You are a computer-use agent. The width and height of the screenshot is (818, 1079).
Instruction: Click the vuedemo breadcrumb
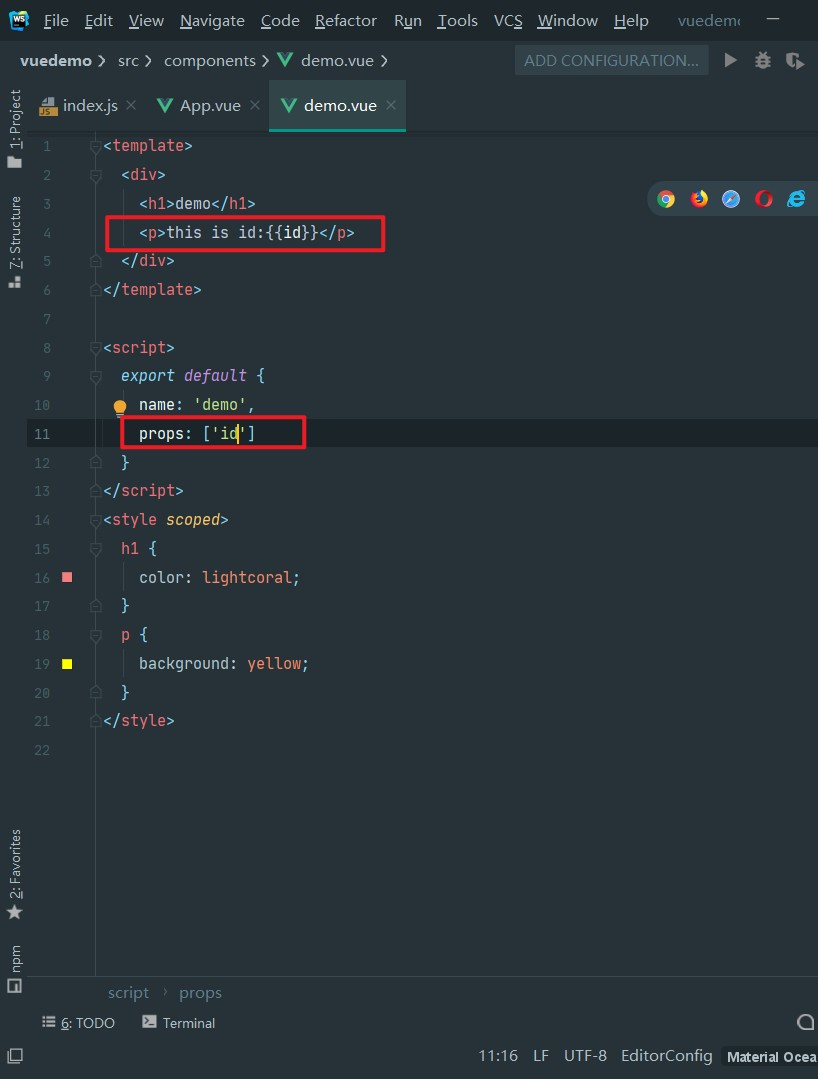click(56, 61)
